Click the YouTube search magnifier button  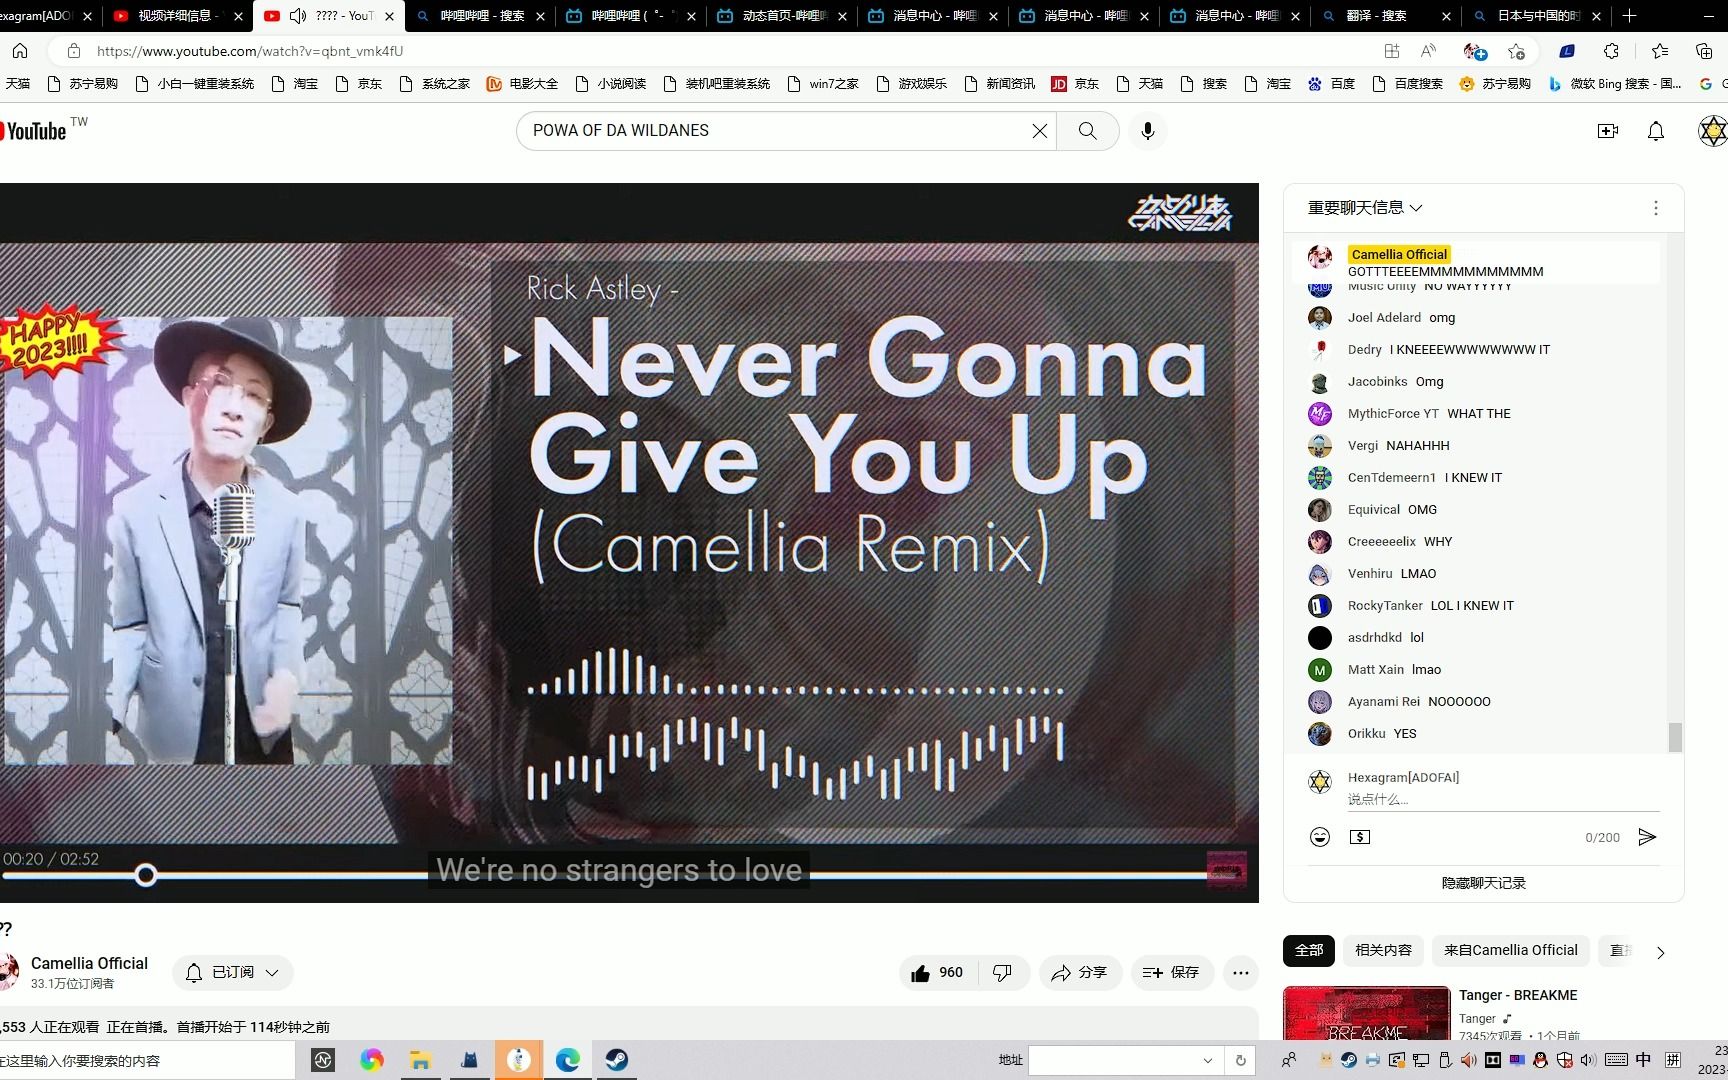[1088, 131]
